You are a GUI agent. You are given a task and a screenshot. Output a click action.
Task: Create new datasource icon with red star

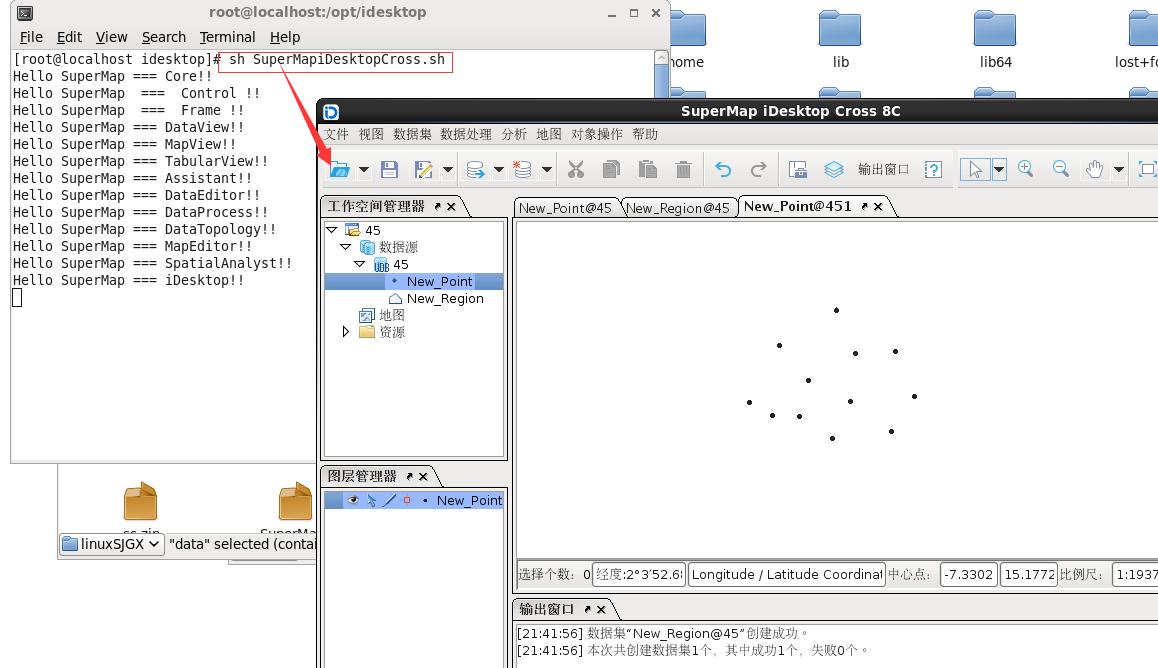(522, 169)
